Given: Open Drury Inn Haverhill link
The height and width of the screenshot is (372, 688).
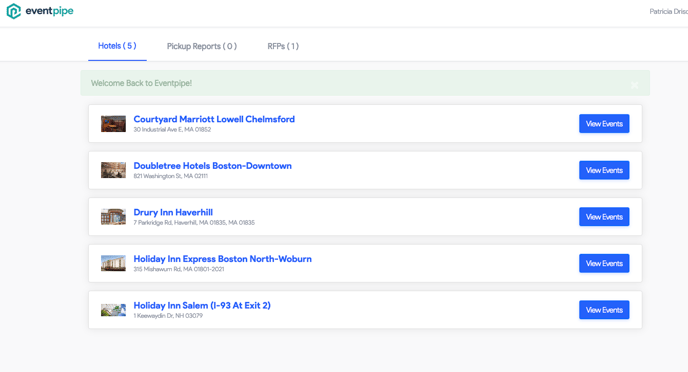Looking at the screenshot, I should [x=173, y=212].
